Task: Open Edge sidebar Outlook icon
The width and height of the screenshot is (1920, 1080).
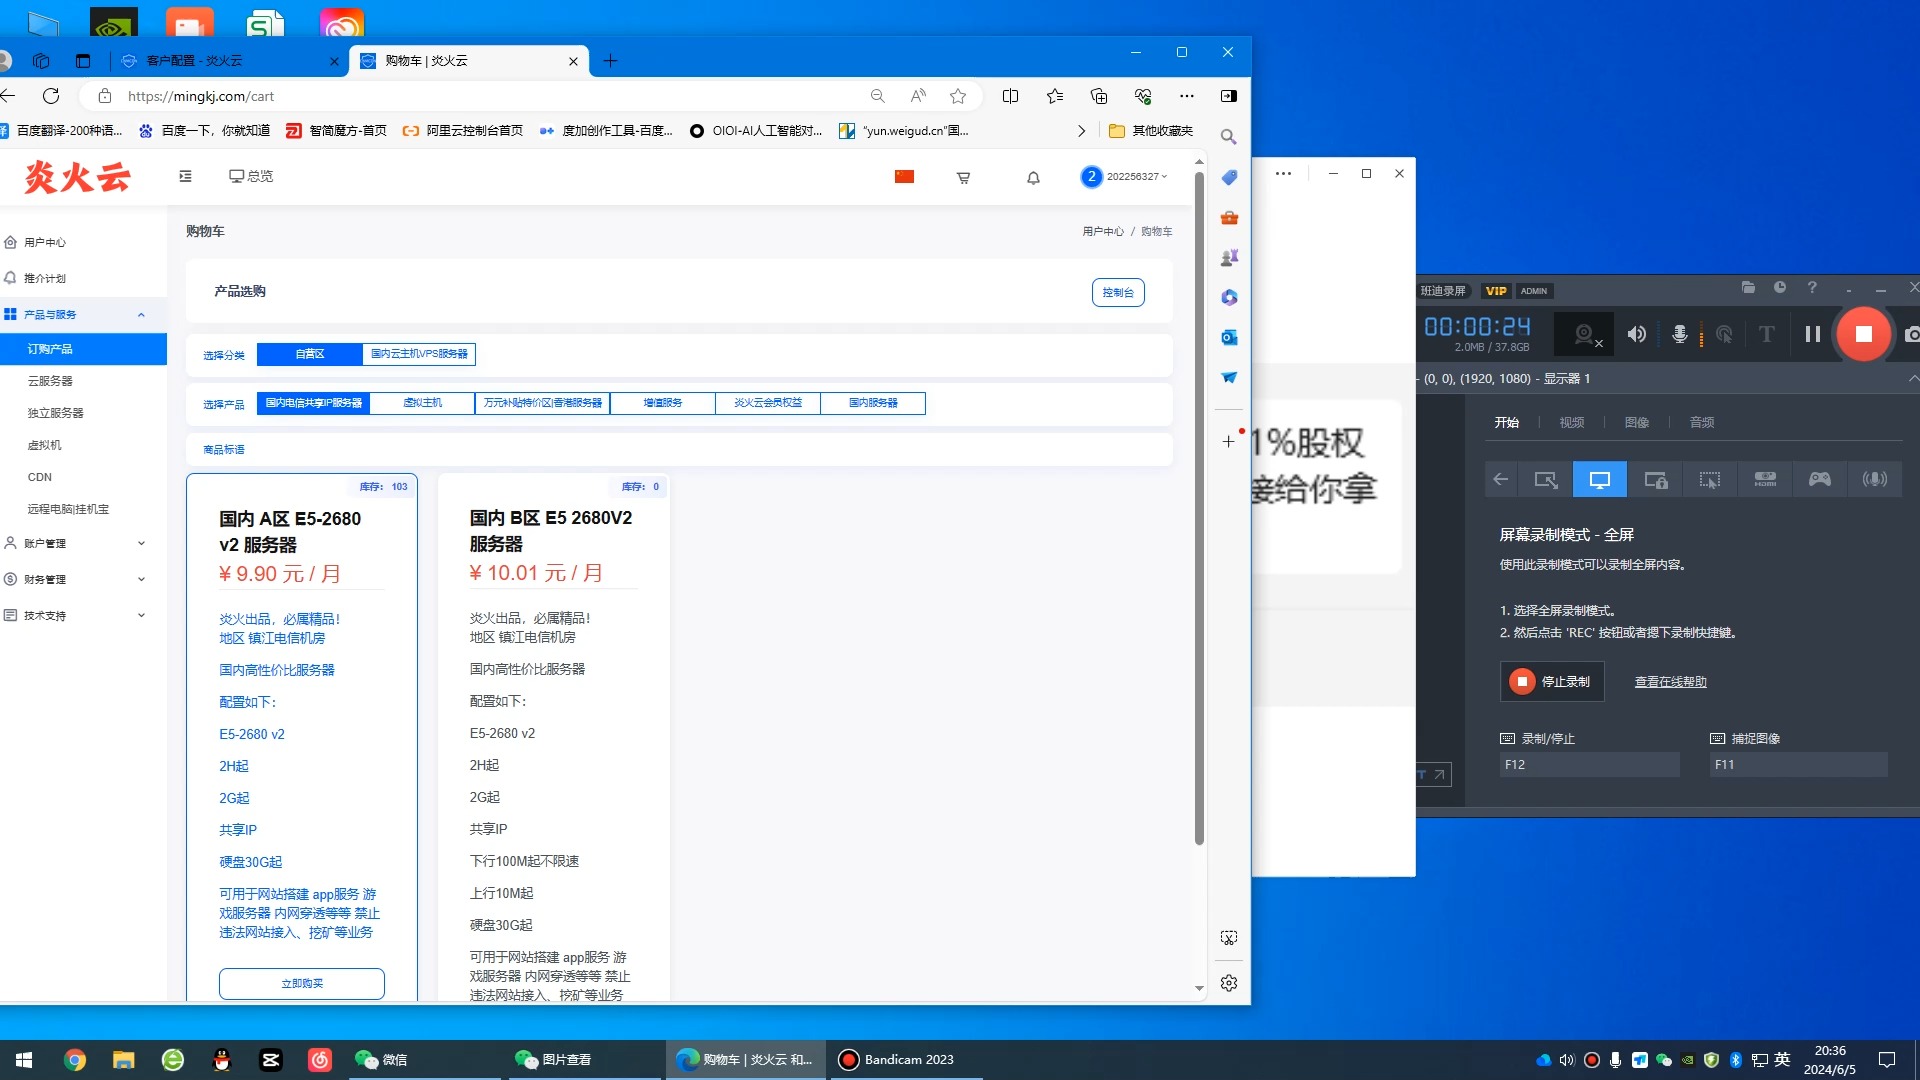Action: [1229, 337]
